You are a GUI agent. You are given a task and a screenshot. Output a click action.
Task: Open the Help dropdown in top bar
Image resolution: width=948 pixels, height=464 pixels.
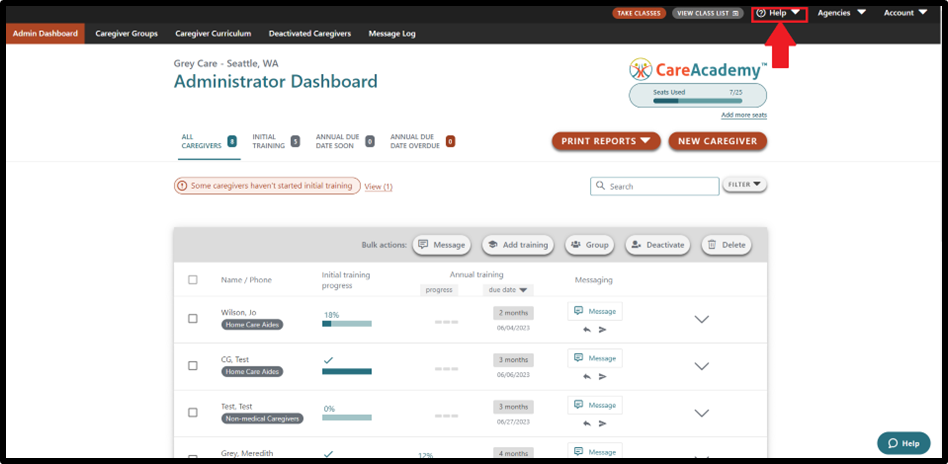[779, 13]
